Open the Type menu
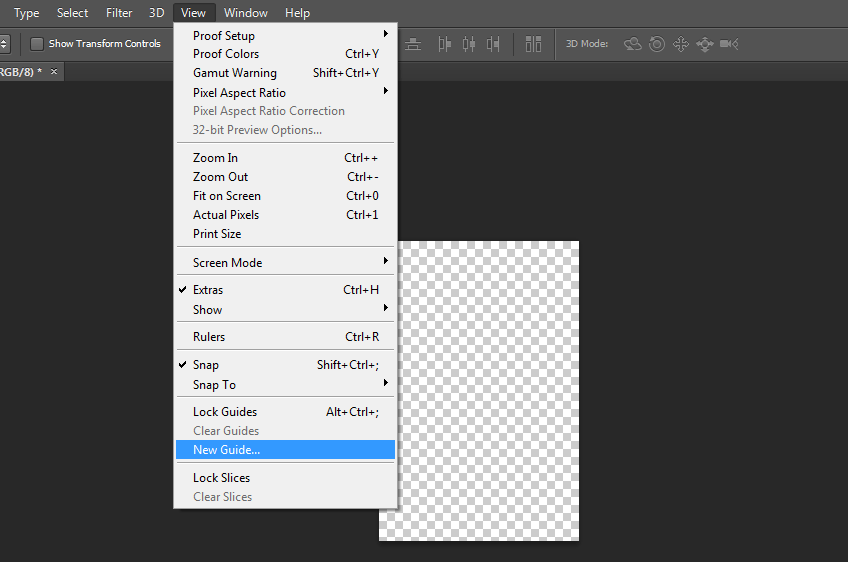This screenshot has width=848, height=562. click(26, 13)
